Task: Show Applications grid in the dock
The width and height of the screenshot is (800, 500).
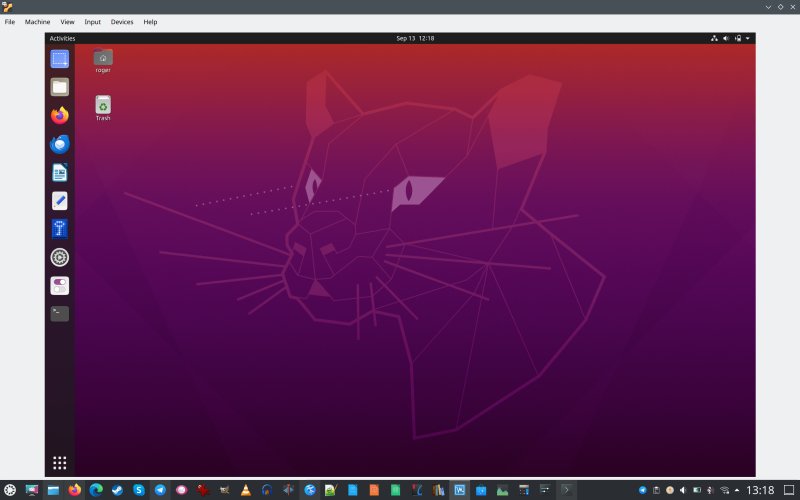Action: [x=60, y=462]
